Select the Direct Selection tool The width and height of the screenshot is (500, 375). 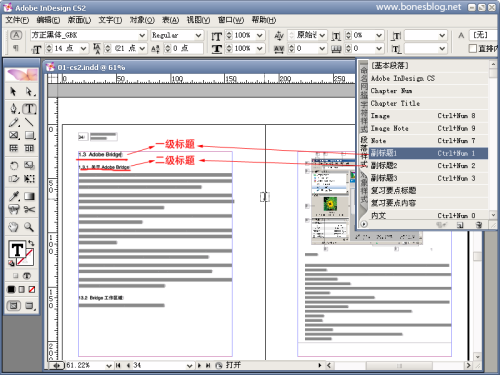29,91
